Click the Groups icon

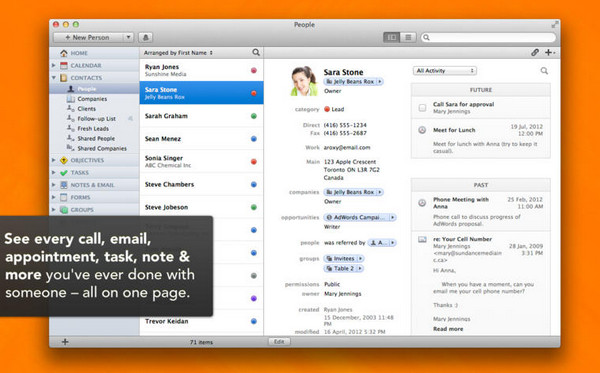click(64, 210)
